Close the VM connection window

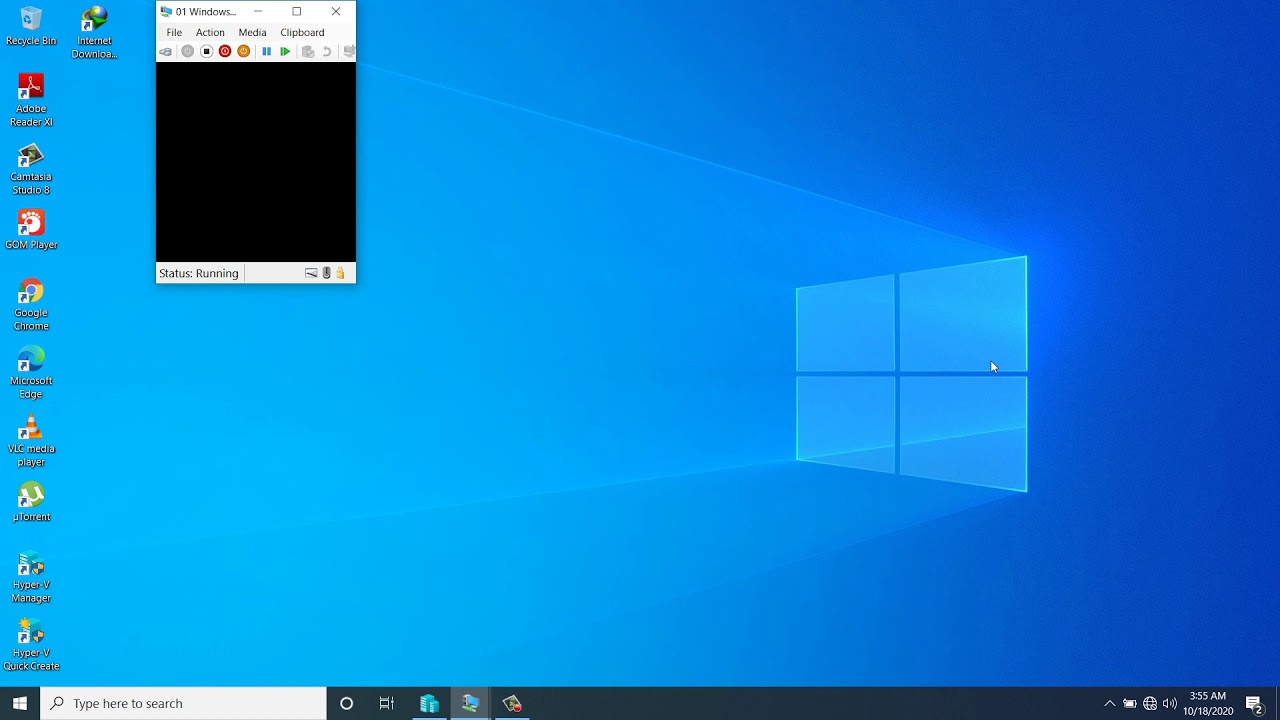(x=336, y=12)
